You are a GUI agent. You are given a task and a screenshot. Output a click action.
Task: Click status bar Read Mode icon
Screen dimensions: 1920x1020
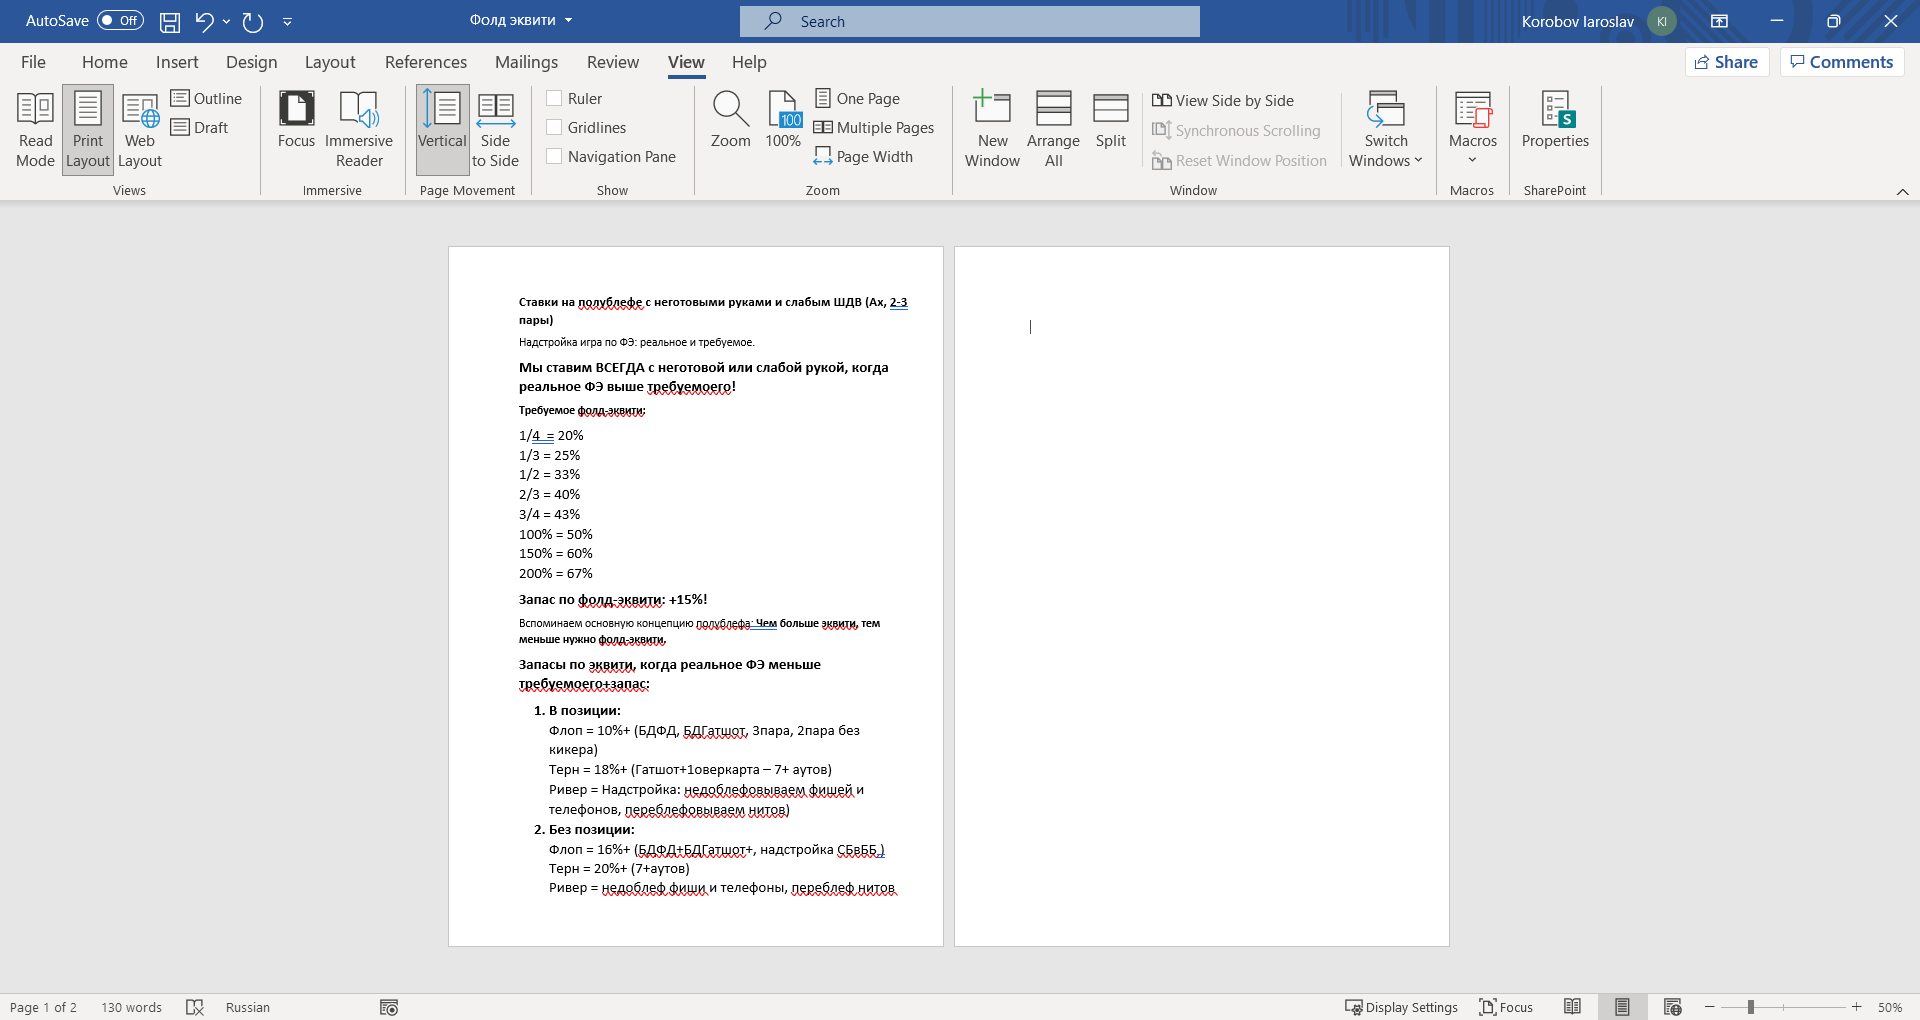coord(1572,1007)
